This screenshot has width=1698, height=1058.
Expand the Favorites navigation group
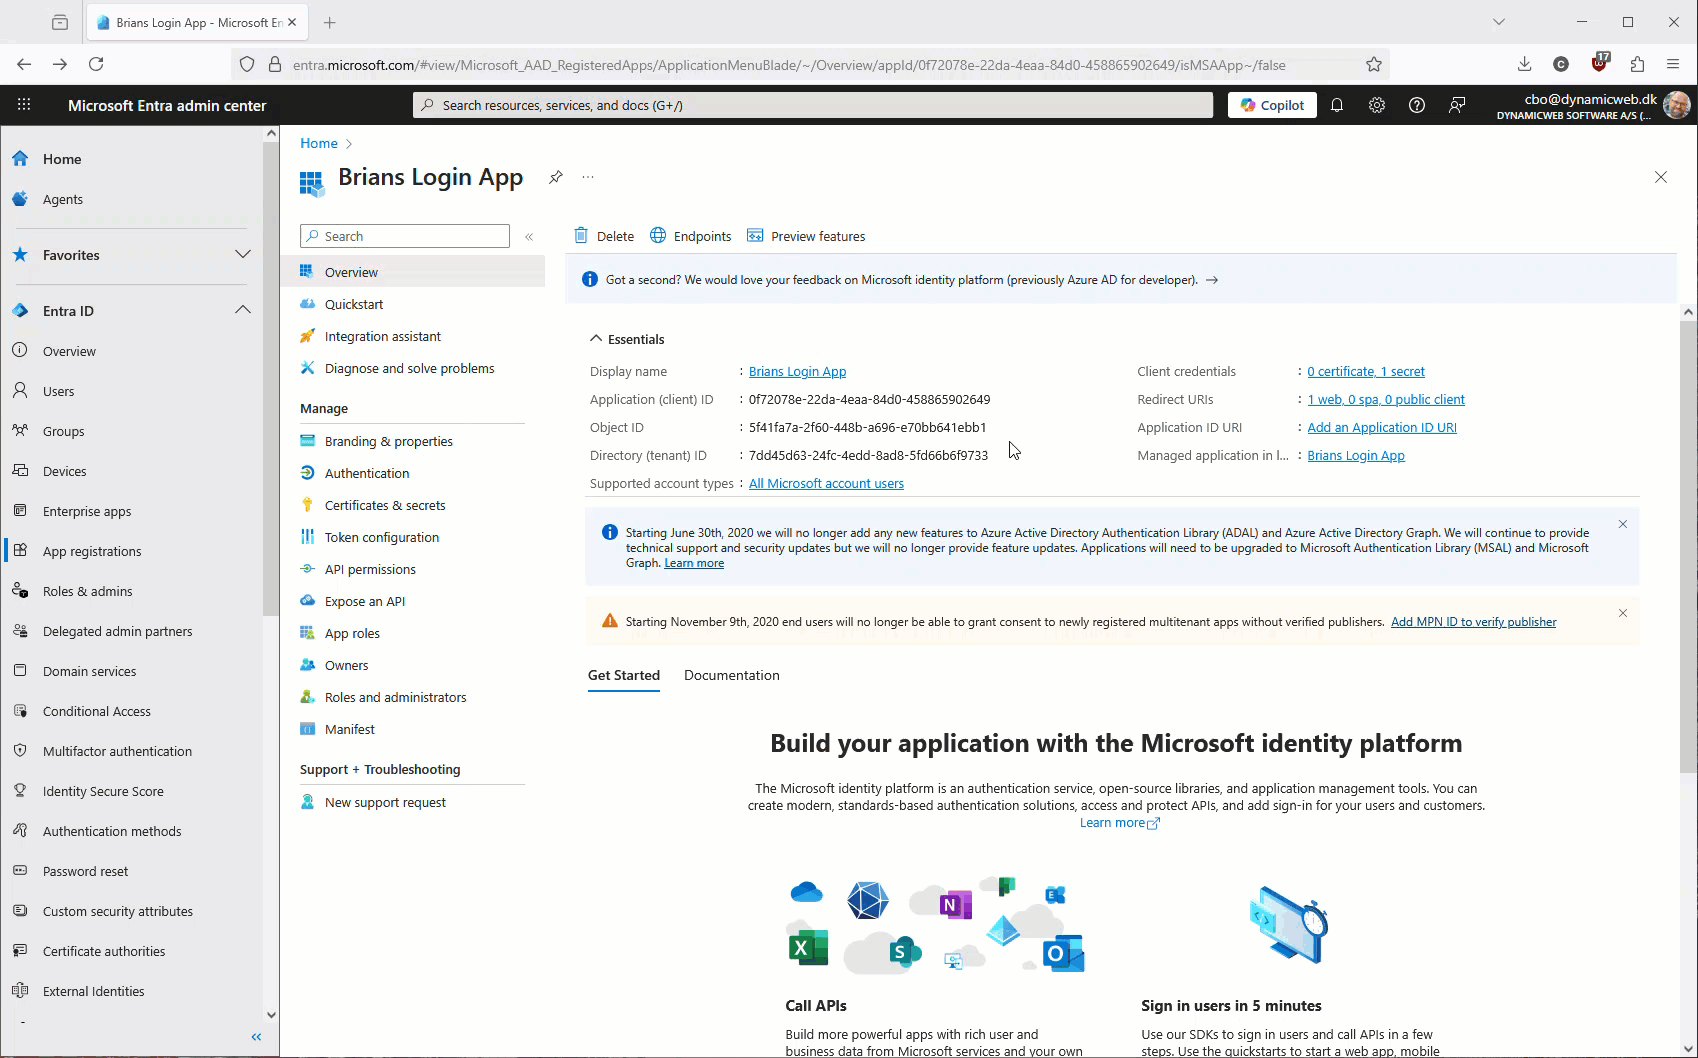(x=242, y=254)
